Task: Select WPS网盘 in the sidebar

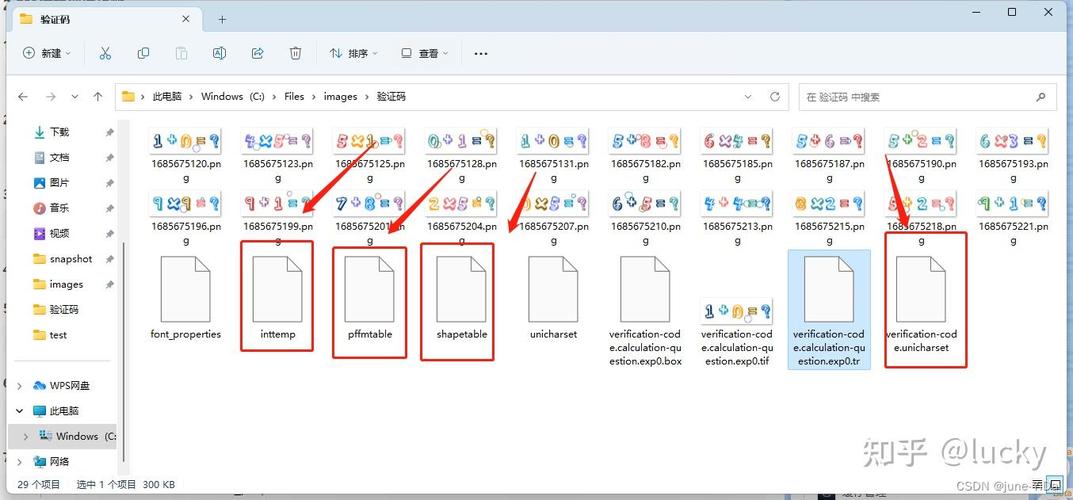Action: click(x=69, y=386)
